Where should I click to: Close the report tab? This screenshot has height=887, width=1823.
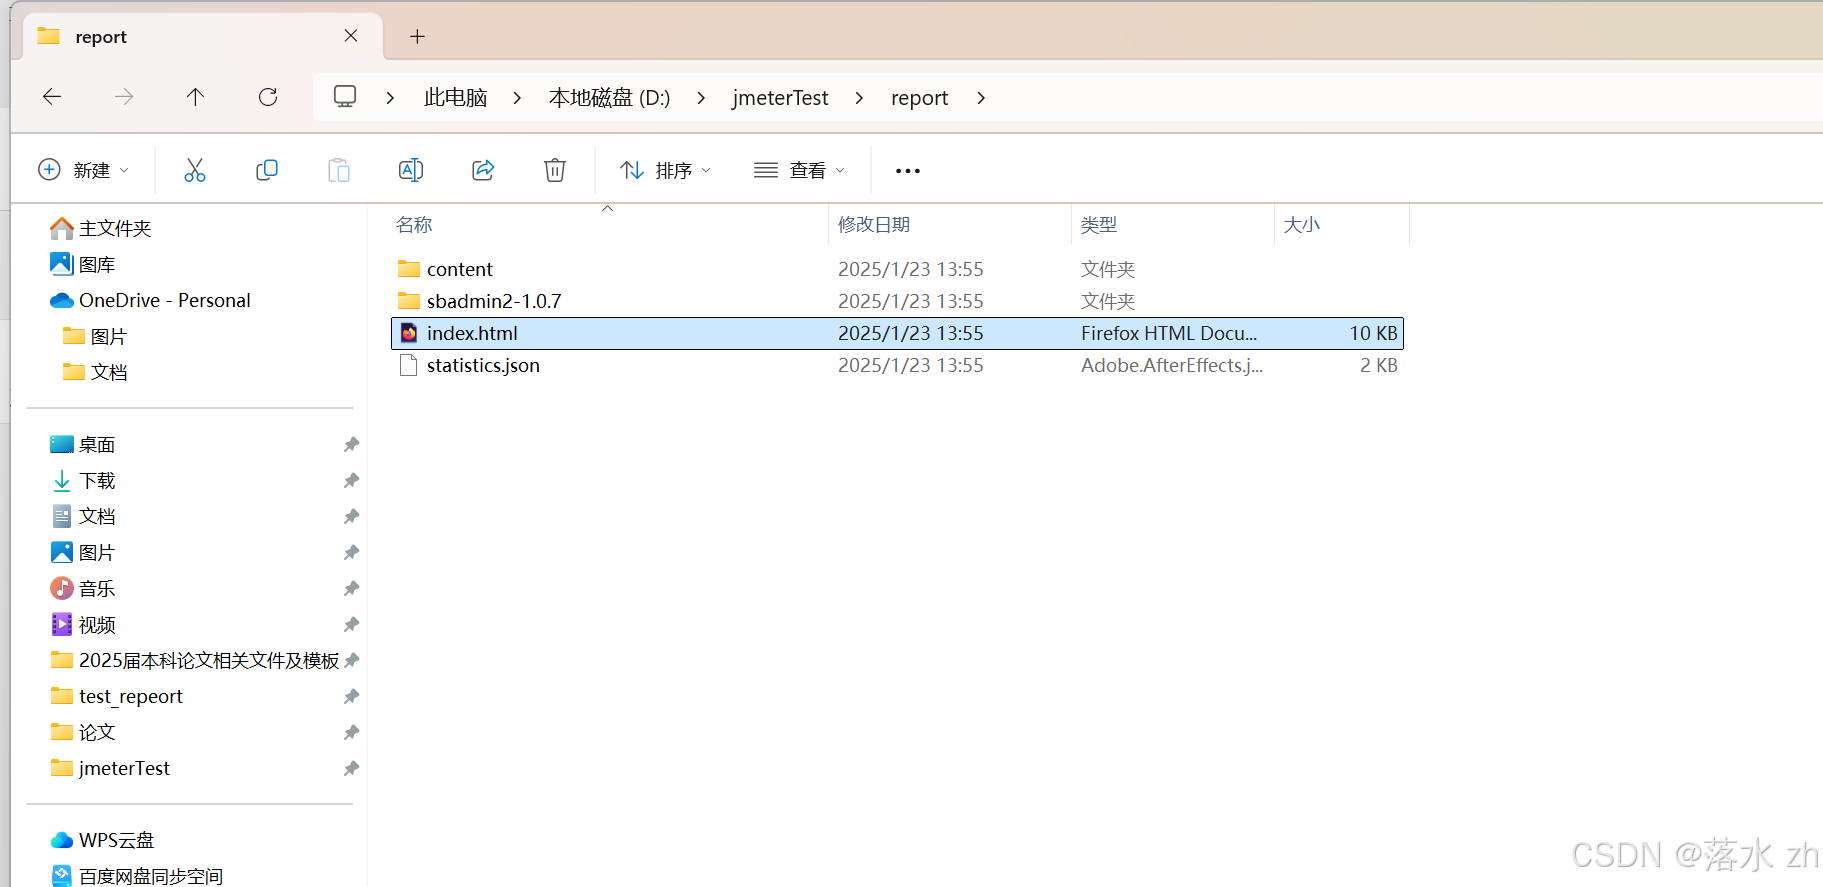coord(351,36)
